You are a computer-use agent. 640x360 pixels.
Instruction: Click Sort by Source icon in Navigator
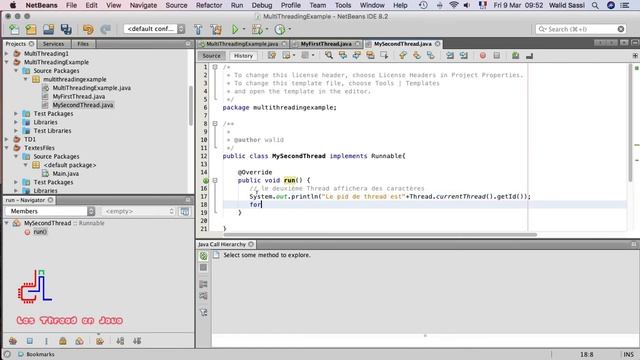coord(137,341)
